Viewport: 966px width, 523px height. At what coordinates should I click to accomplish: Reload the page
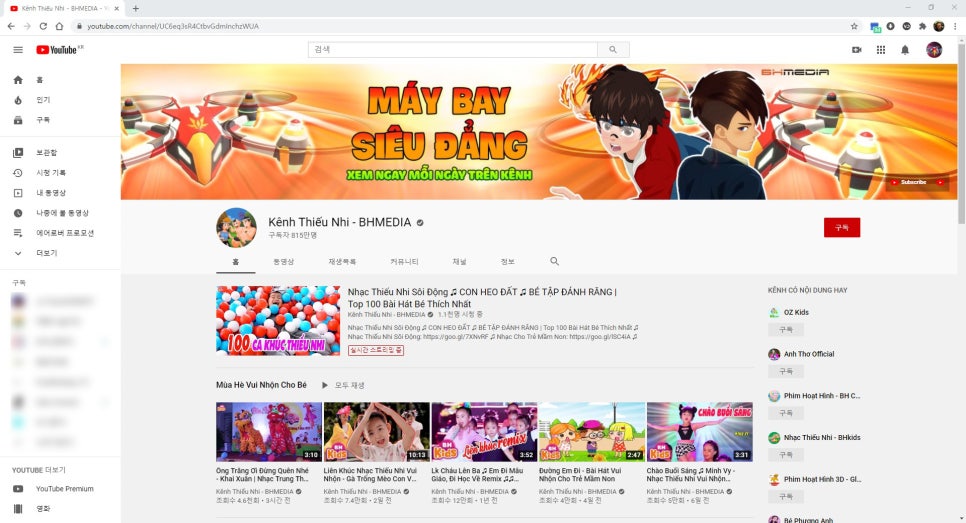point(43,26)
